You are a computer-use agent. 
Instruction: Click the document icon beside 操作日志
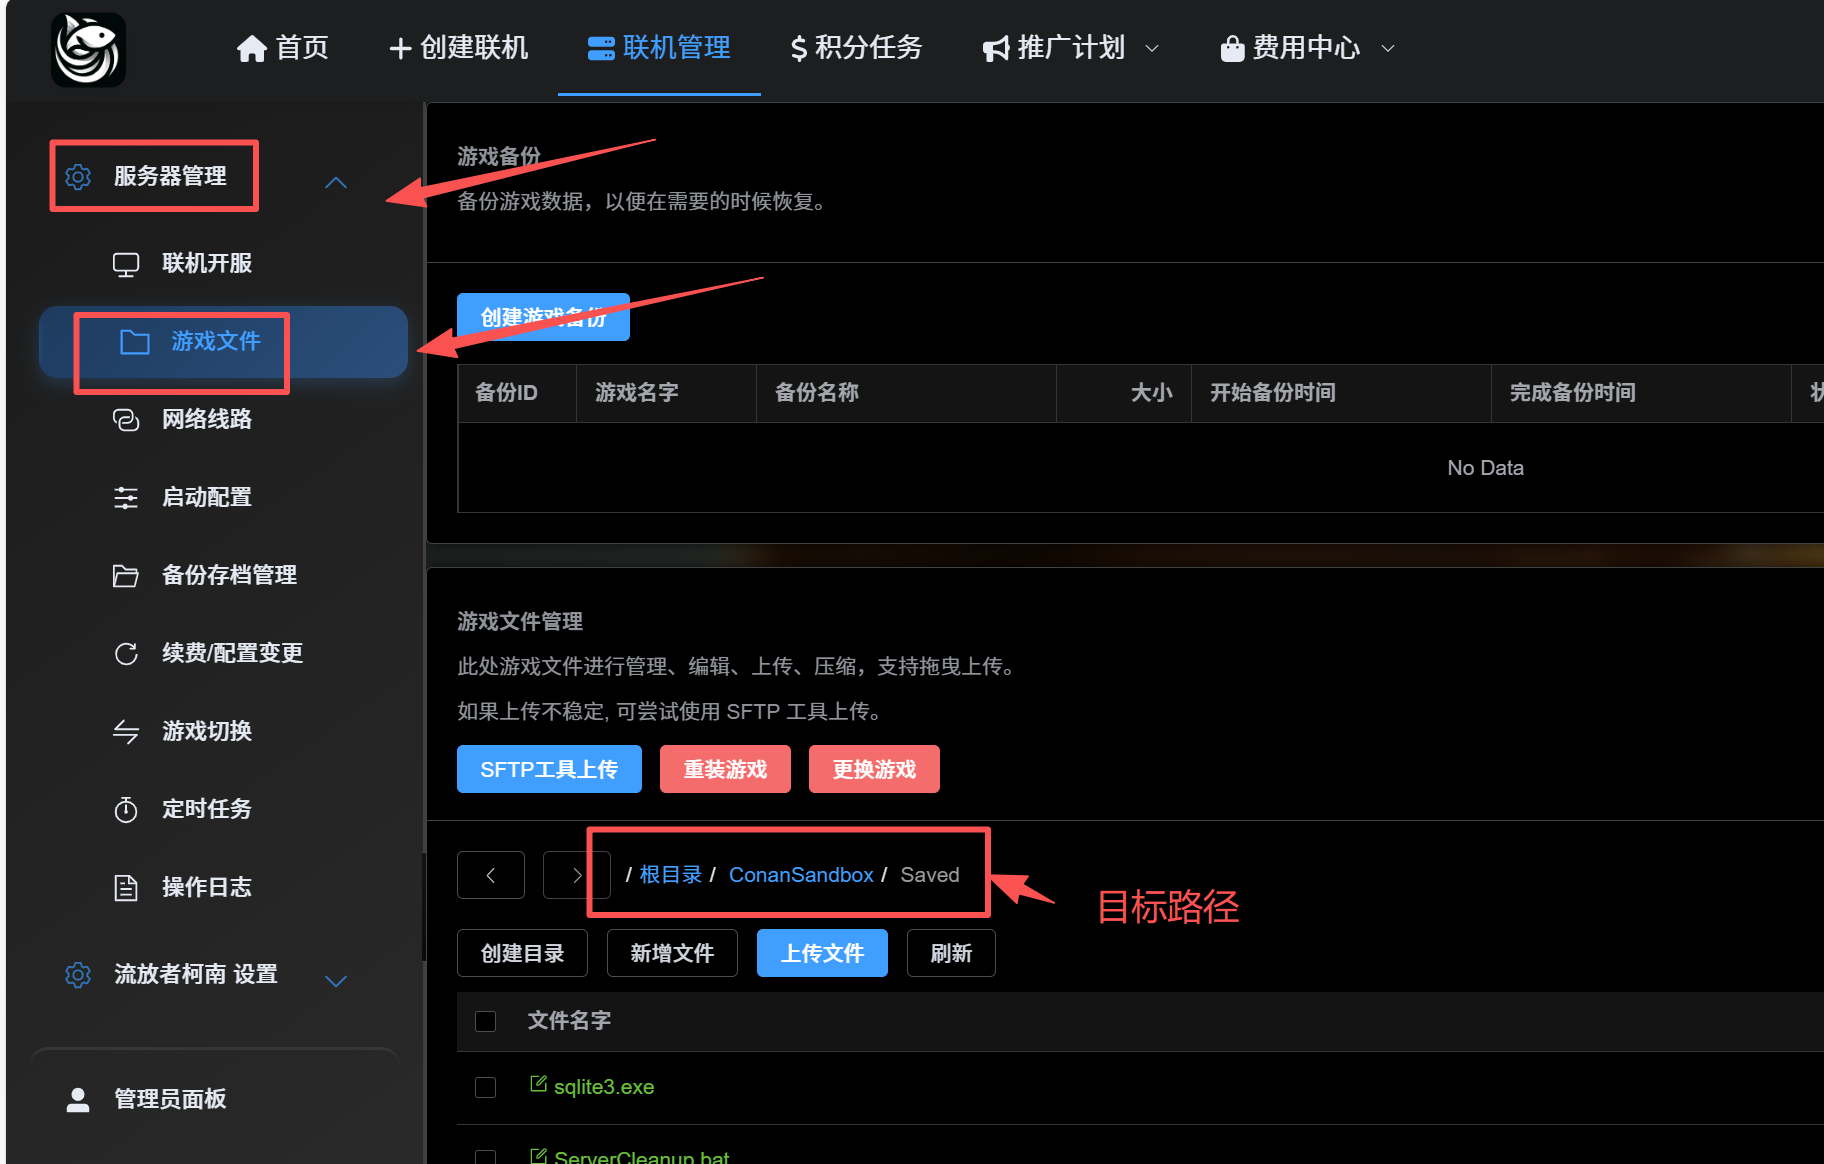(126, 888)
